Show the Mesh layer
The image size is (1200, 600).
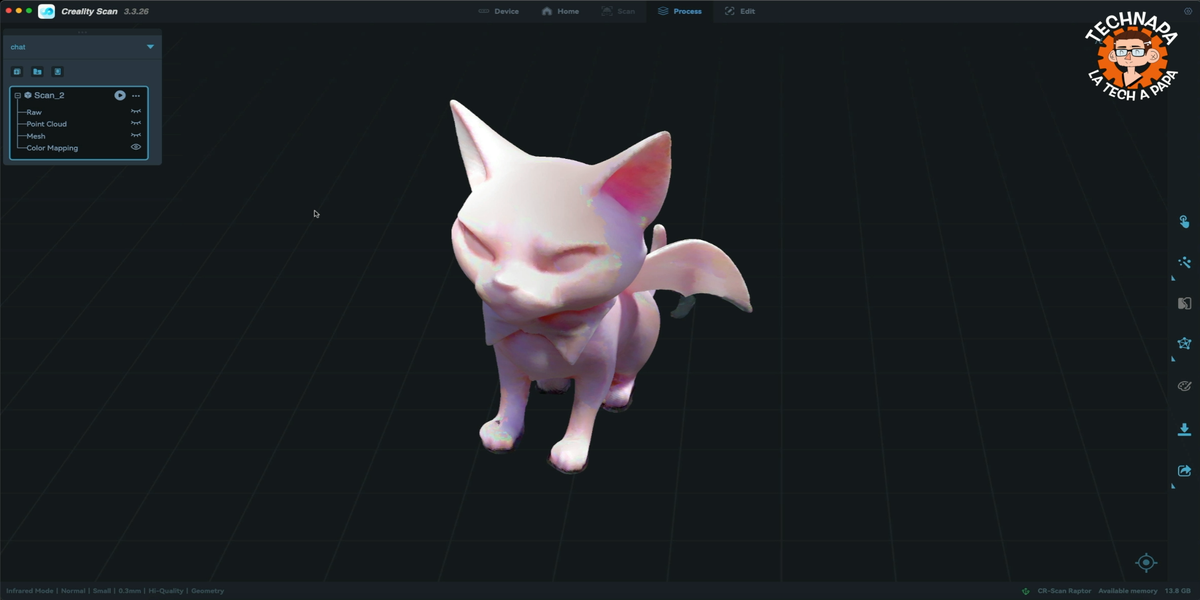click(x=136, y=136)
